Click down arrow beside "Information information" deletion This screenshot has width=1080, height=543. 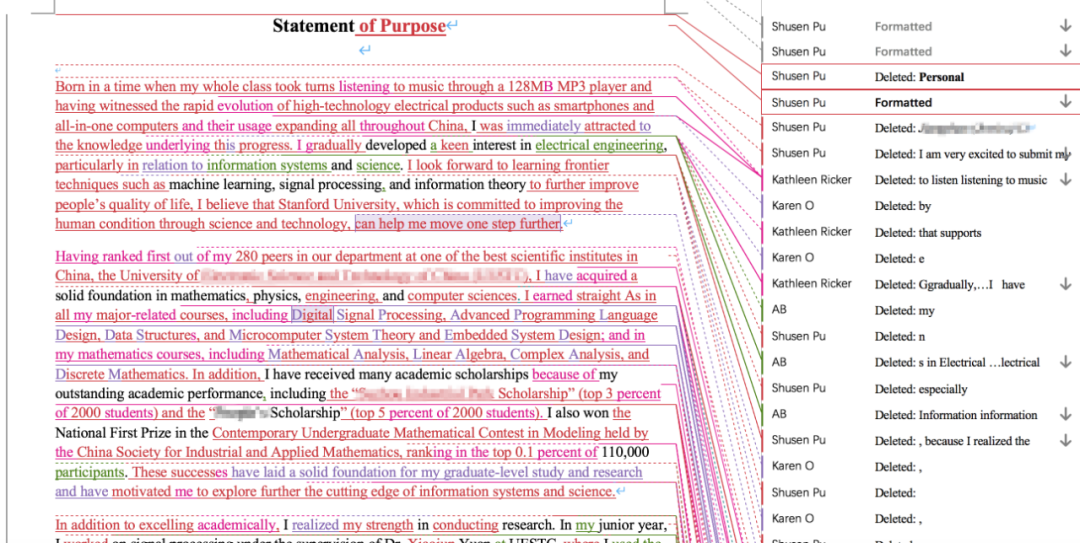click(1065, 414)
